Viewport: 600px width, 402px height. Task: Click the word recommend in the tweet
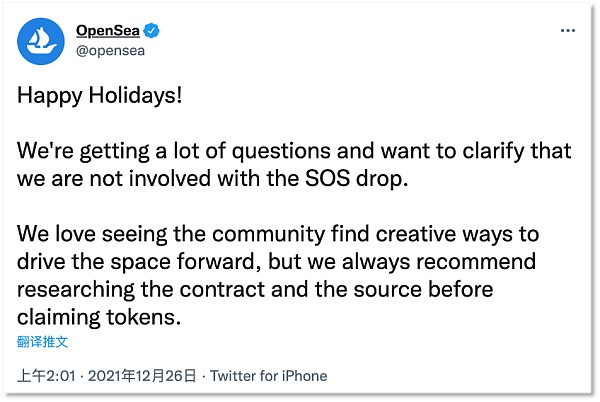[476, 262]
